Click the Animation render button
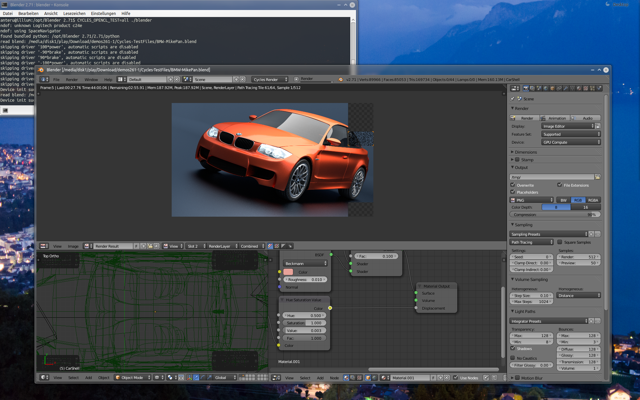The width and height of the screenshot is (640, 400). pos(555,118)
